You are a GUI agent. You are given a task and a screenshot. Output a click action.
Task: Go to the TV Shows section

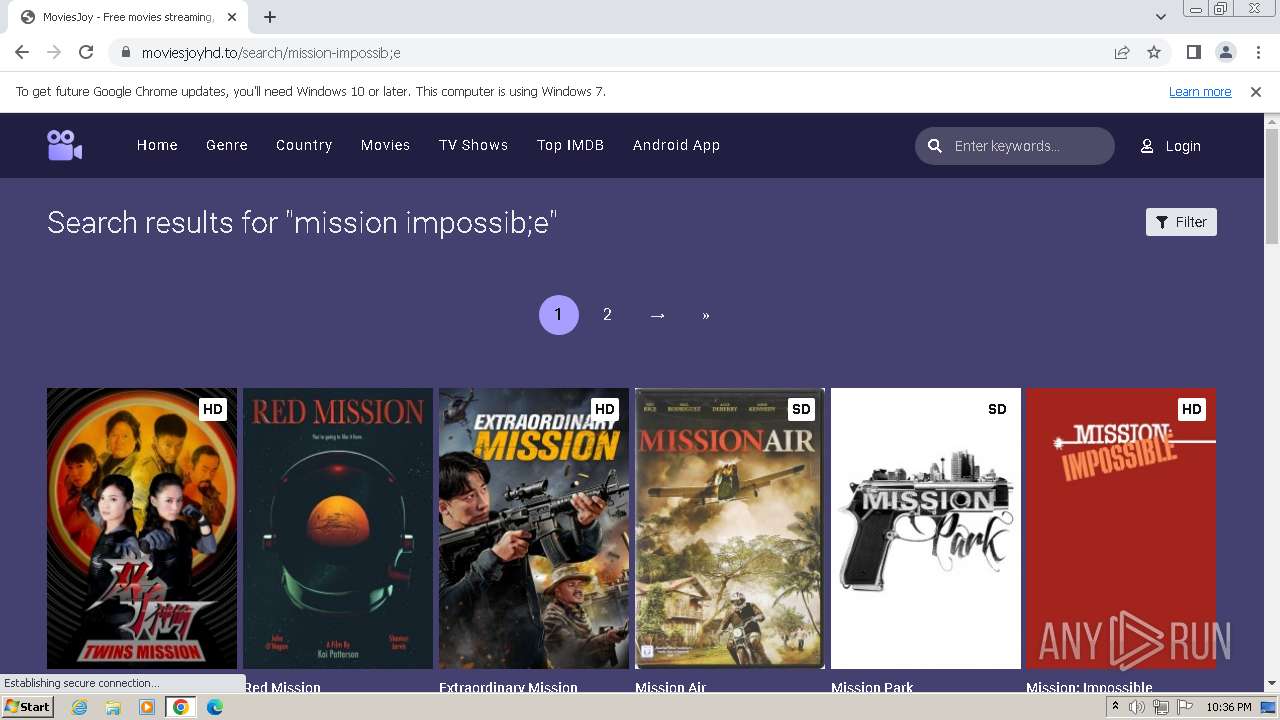[x=473, y=145]
